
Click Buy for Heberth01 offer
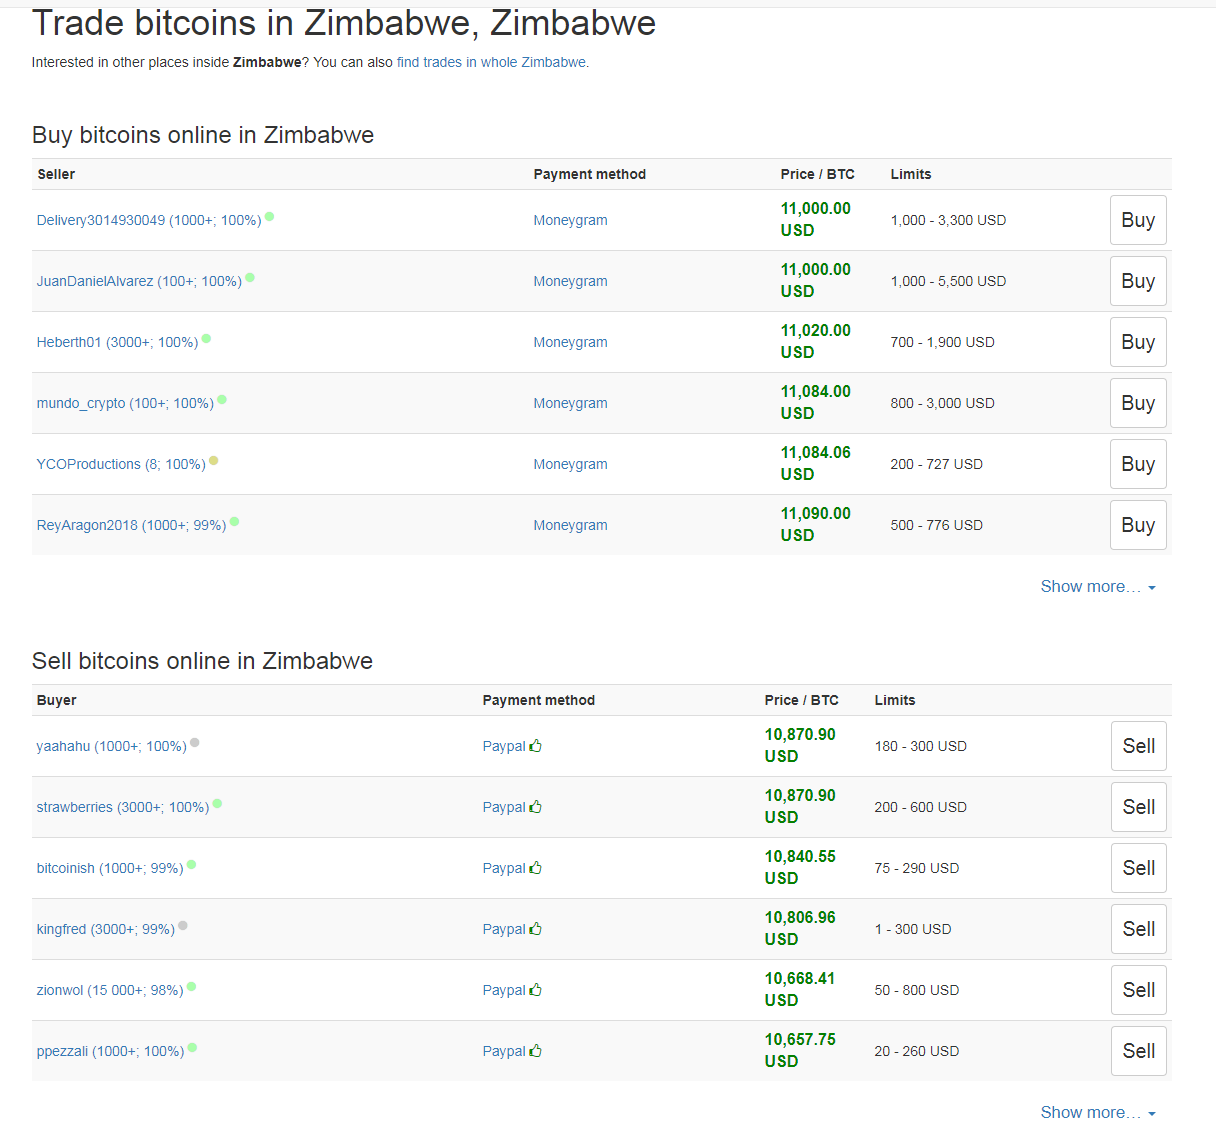(x=1138, y=342)
